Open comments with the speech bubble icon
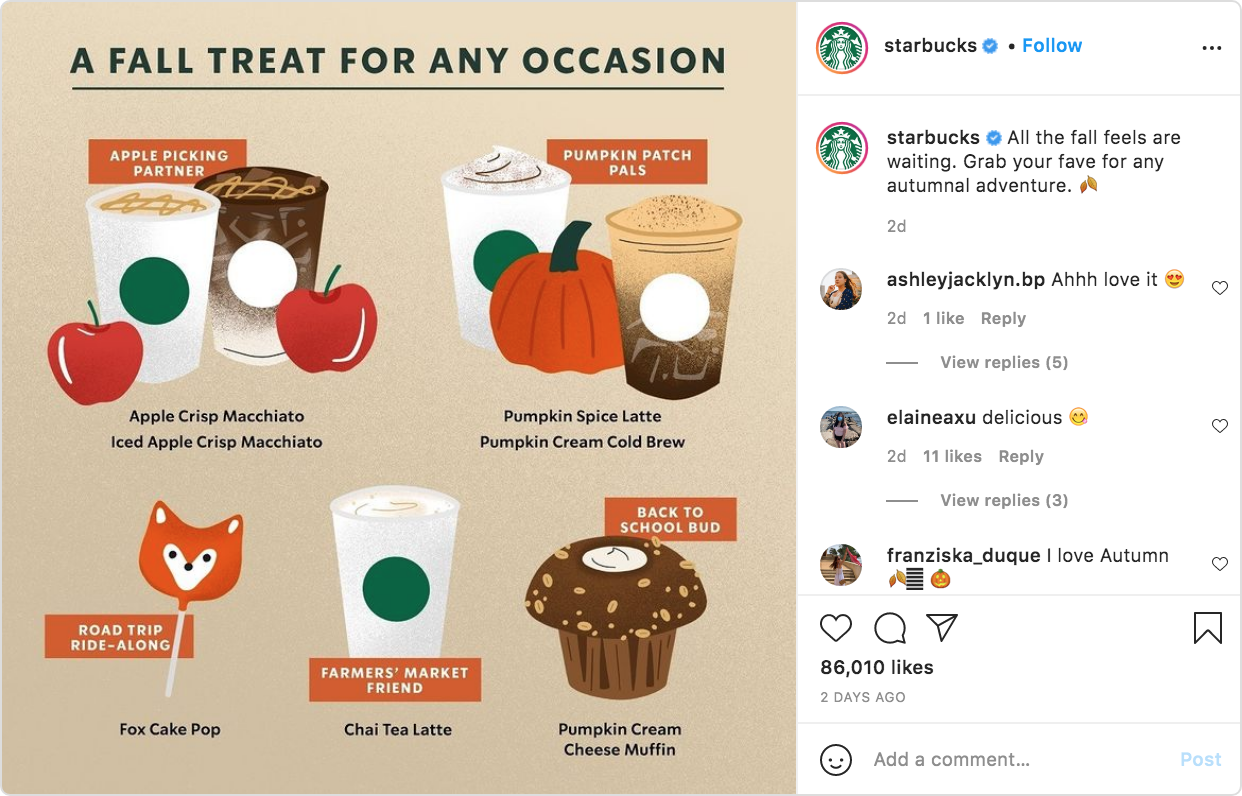The height and width of the screenshot is (796, 1242). click(888, 628)
